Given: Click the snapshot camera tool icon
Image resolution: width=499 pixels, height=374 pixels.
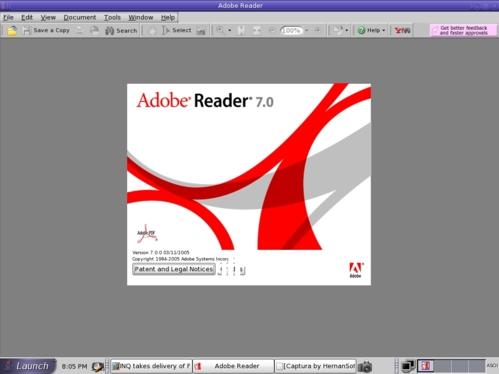Looking at the screenshot, I should [201, 31].
